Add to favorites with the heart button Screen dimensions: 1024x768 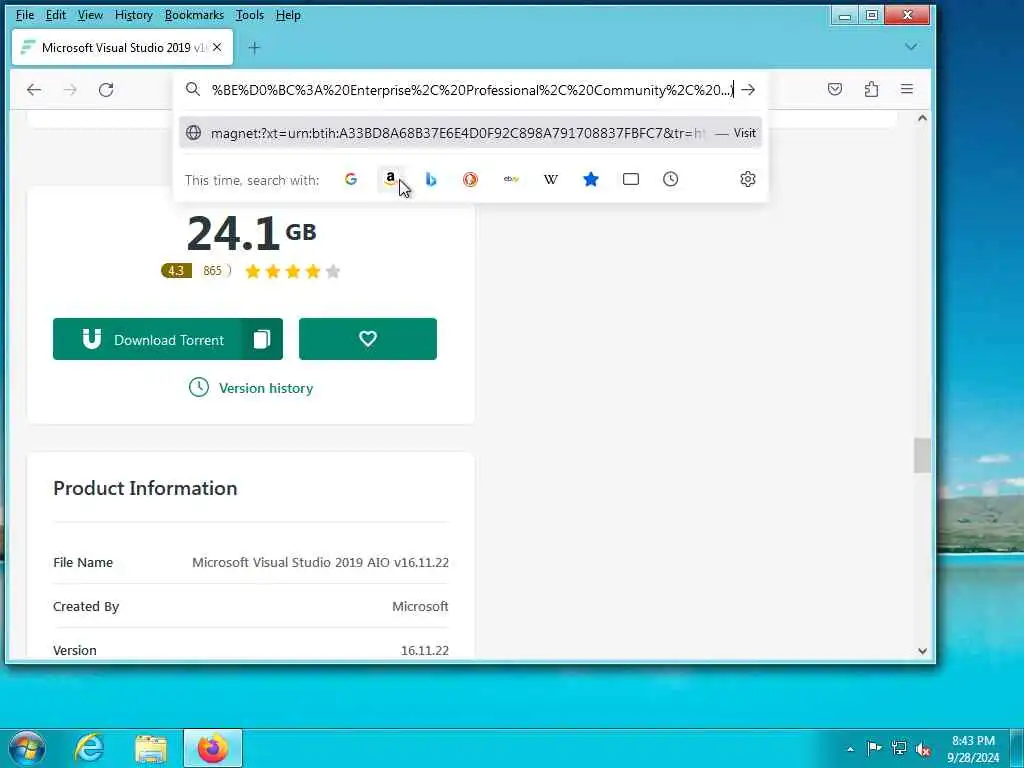coord(368,339)
